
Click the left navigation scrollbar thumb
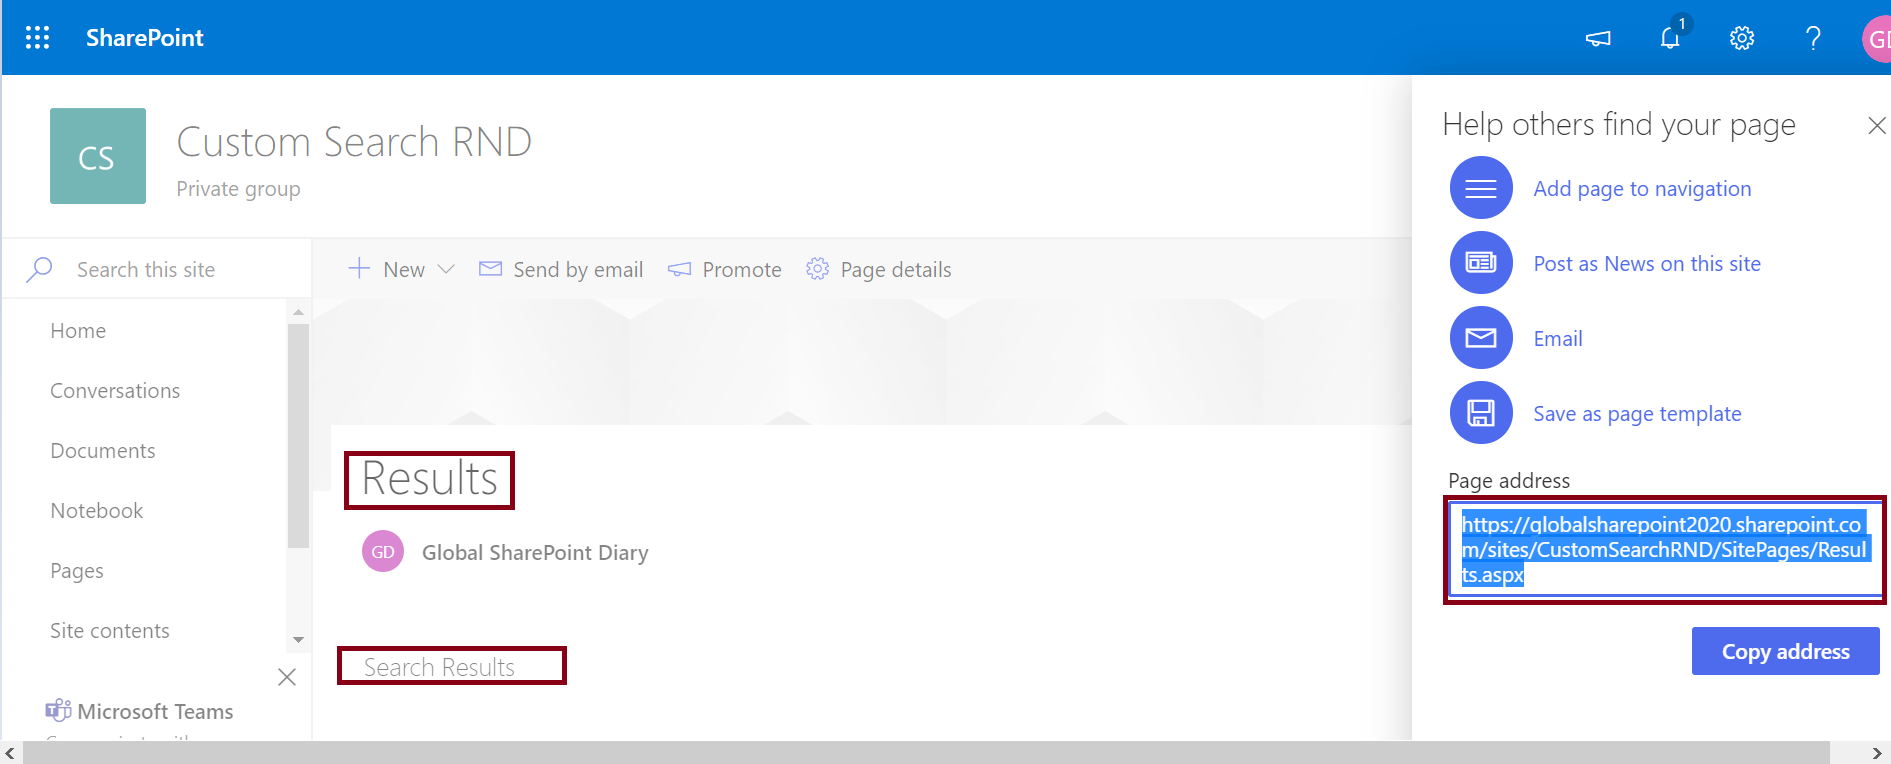coord(297,436)
